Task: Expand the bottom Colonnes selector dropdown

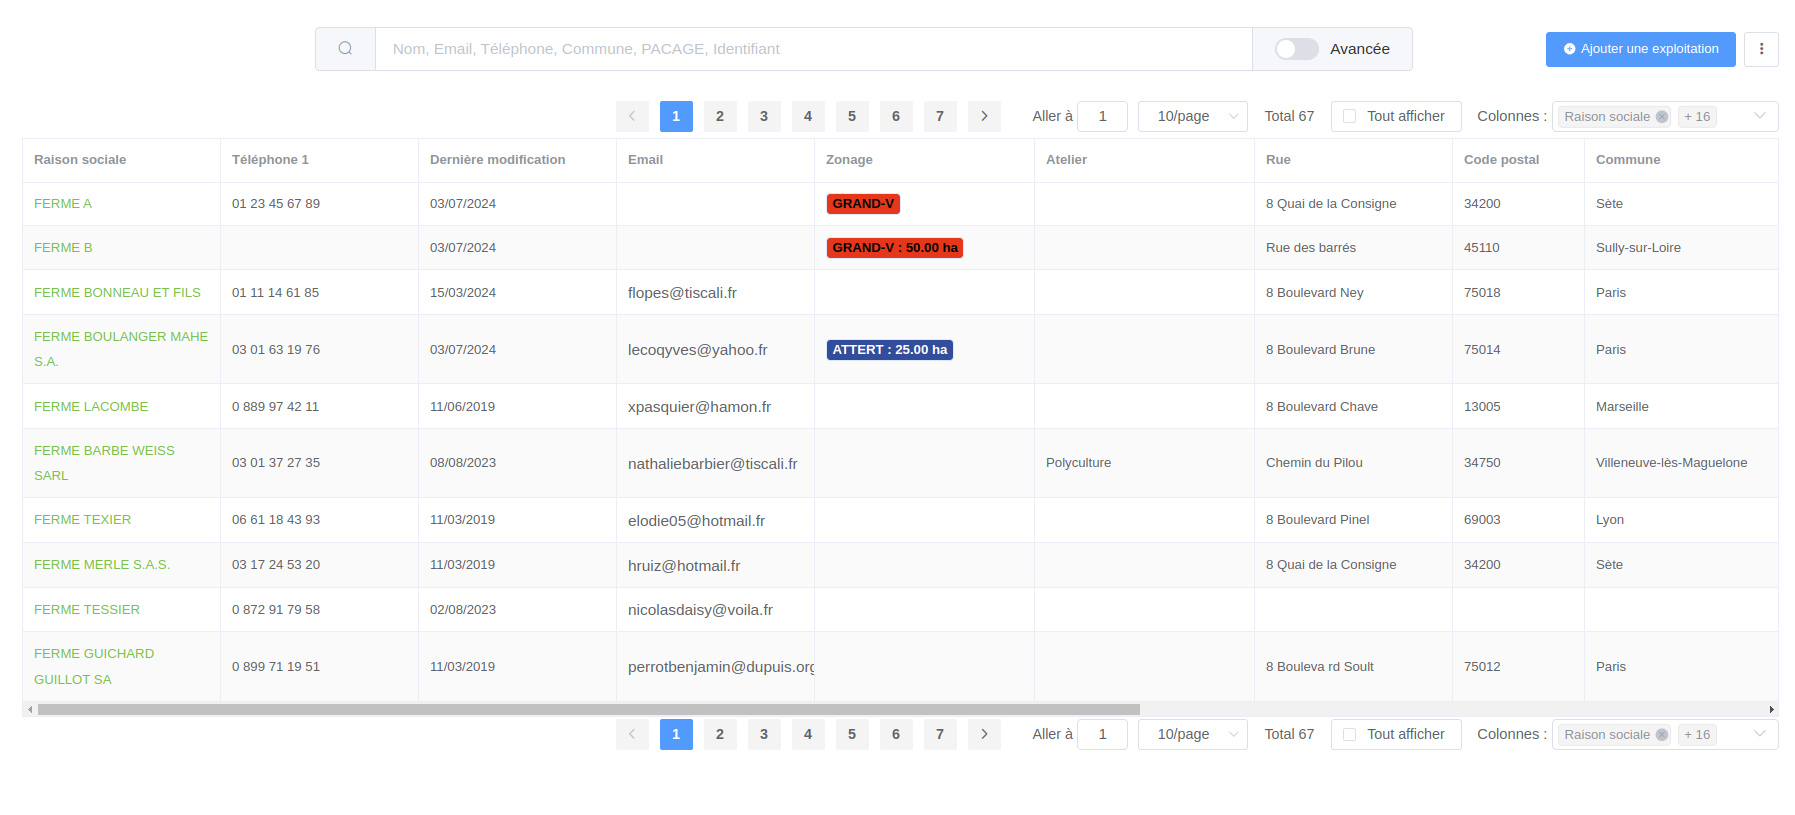Action: coord(1759,734)
